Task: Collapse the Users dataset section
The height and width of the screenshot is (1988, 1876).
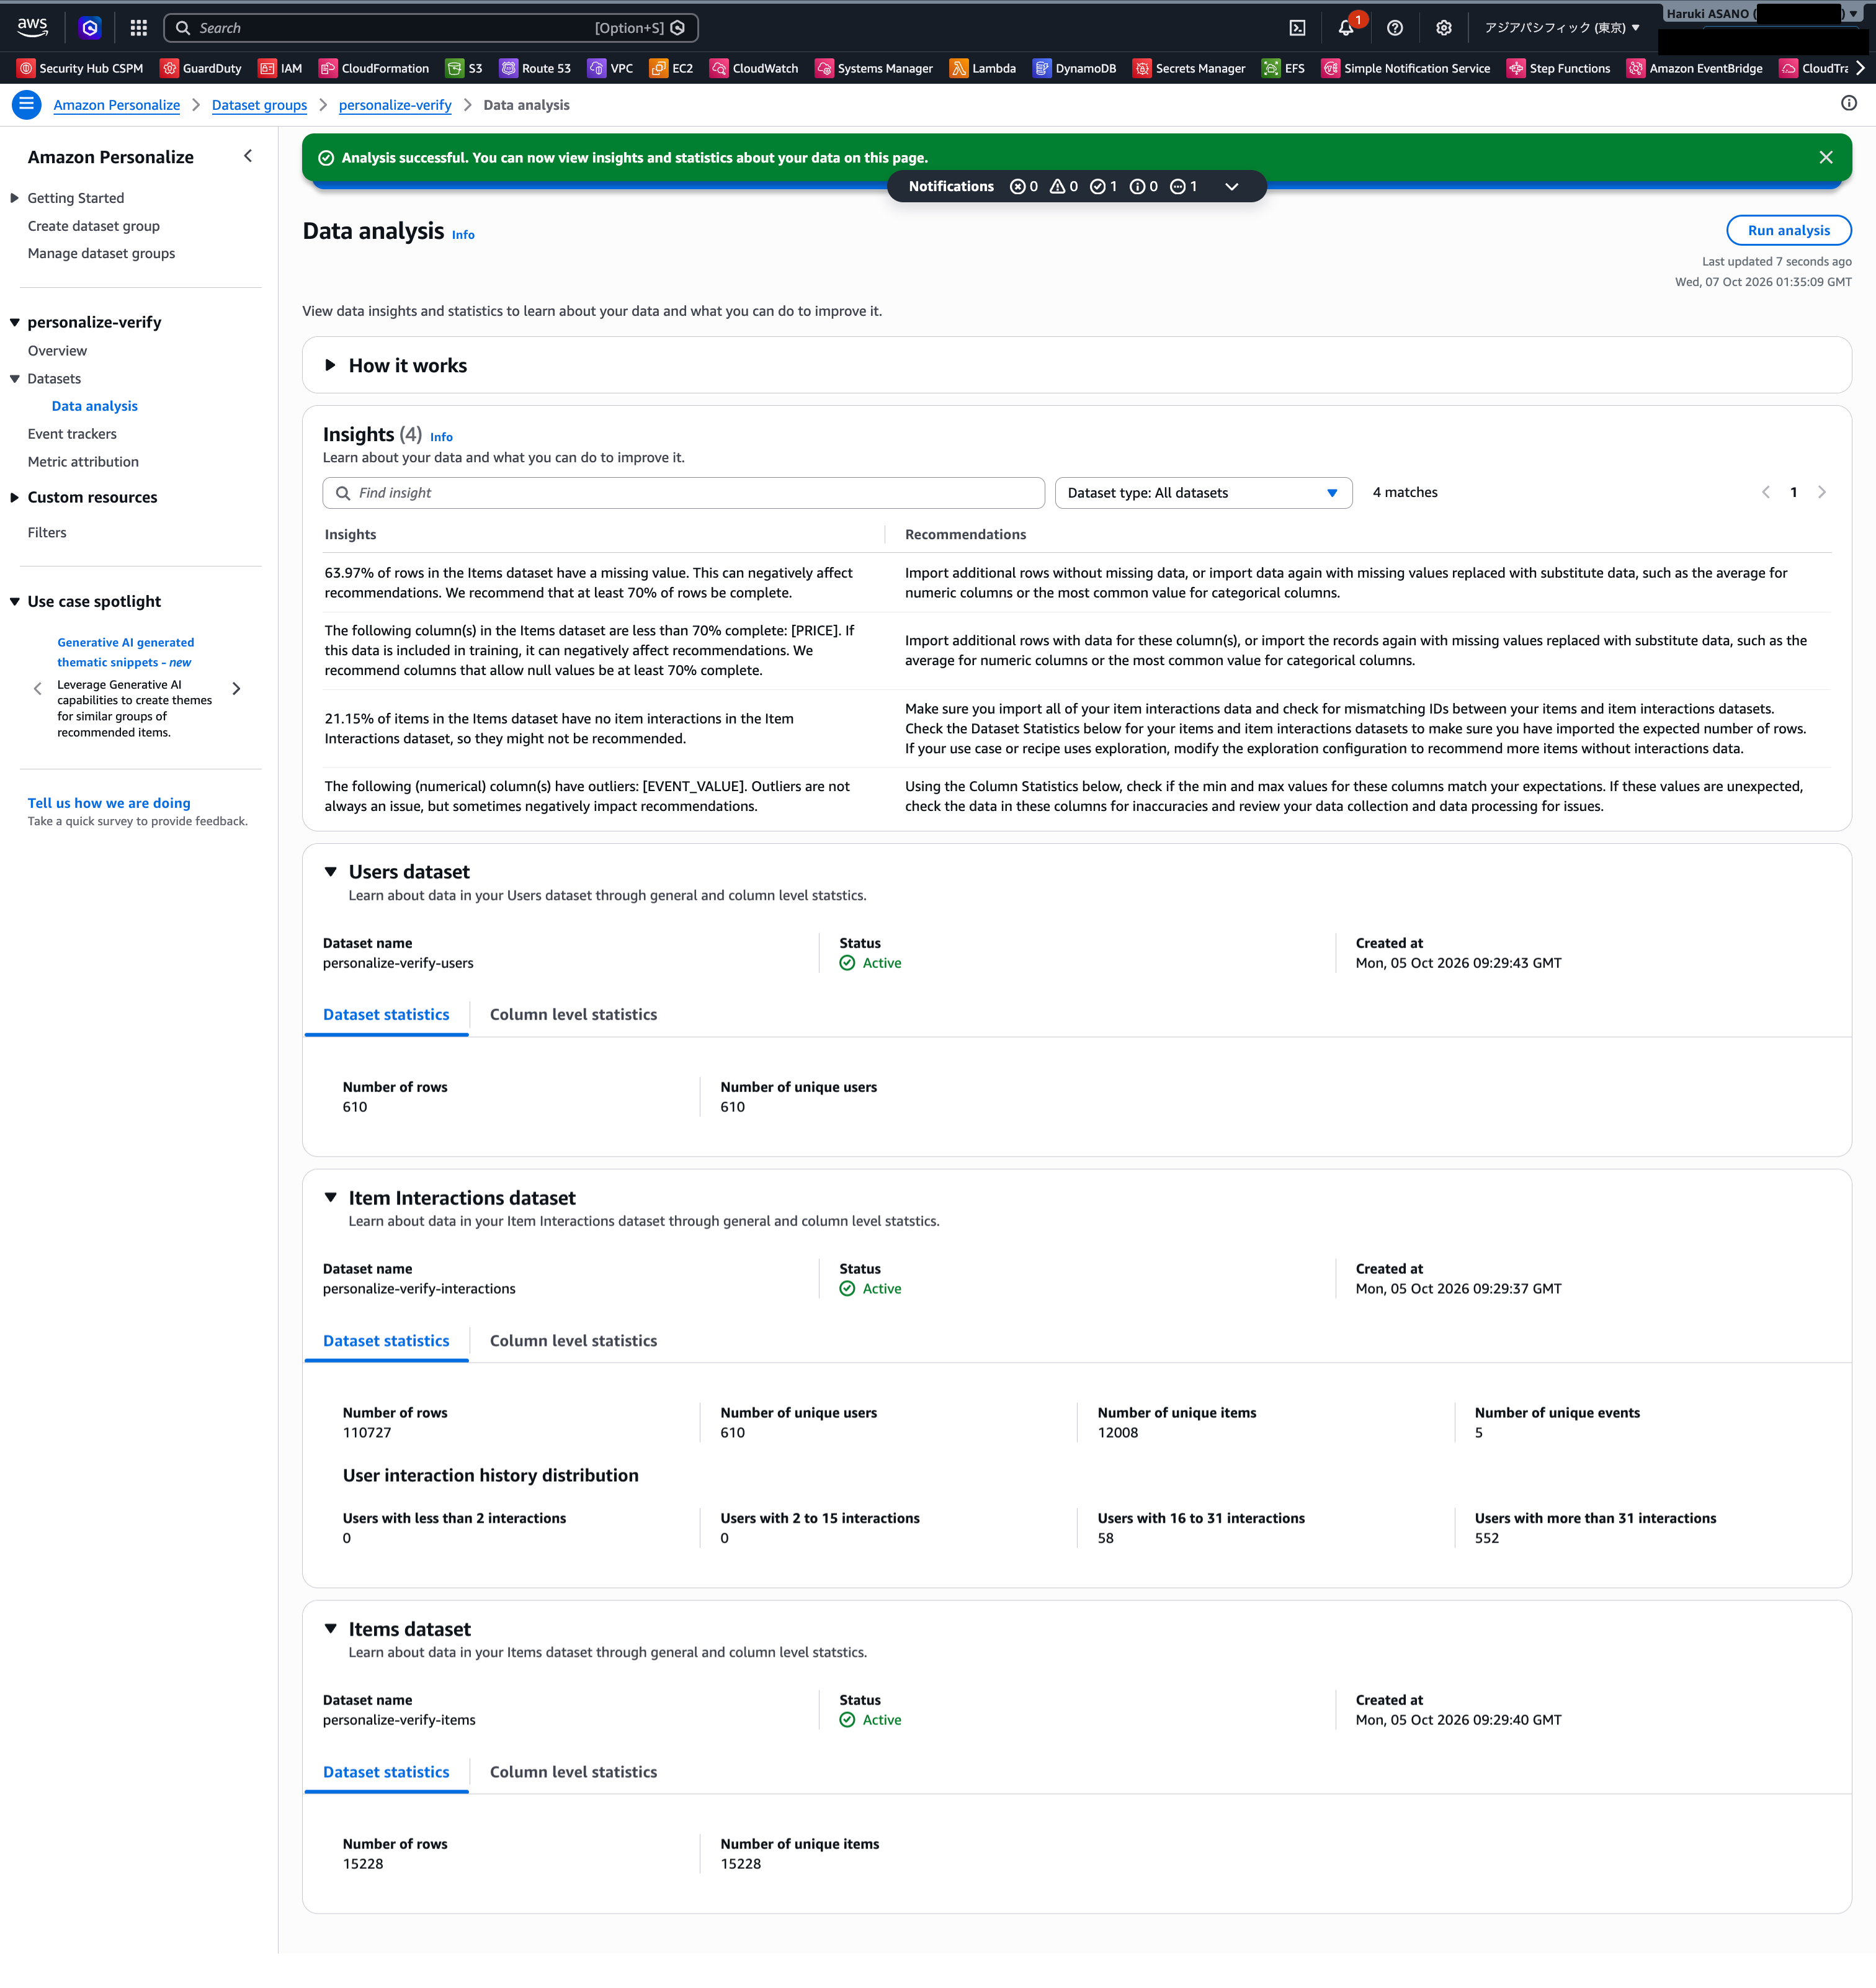Action: 330,872
